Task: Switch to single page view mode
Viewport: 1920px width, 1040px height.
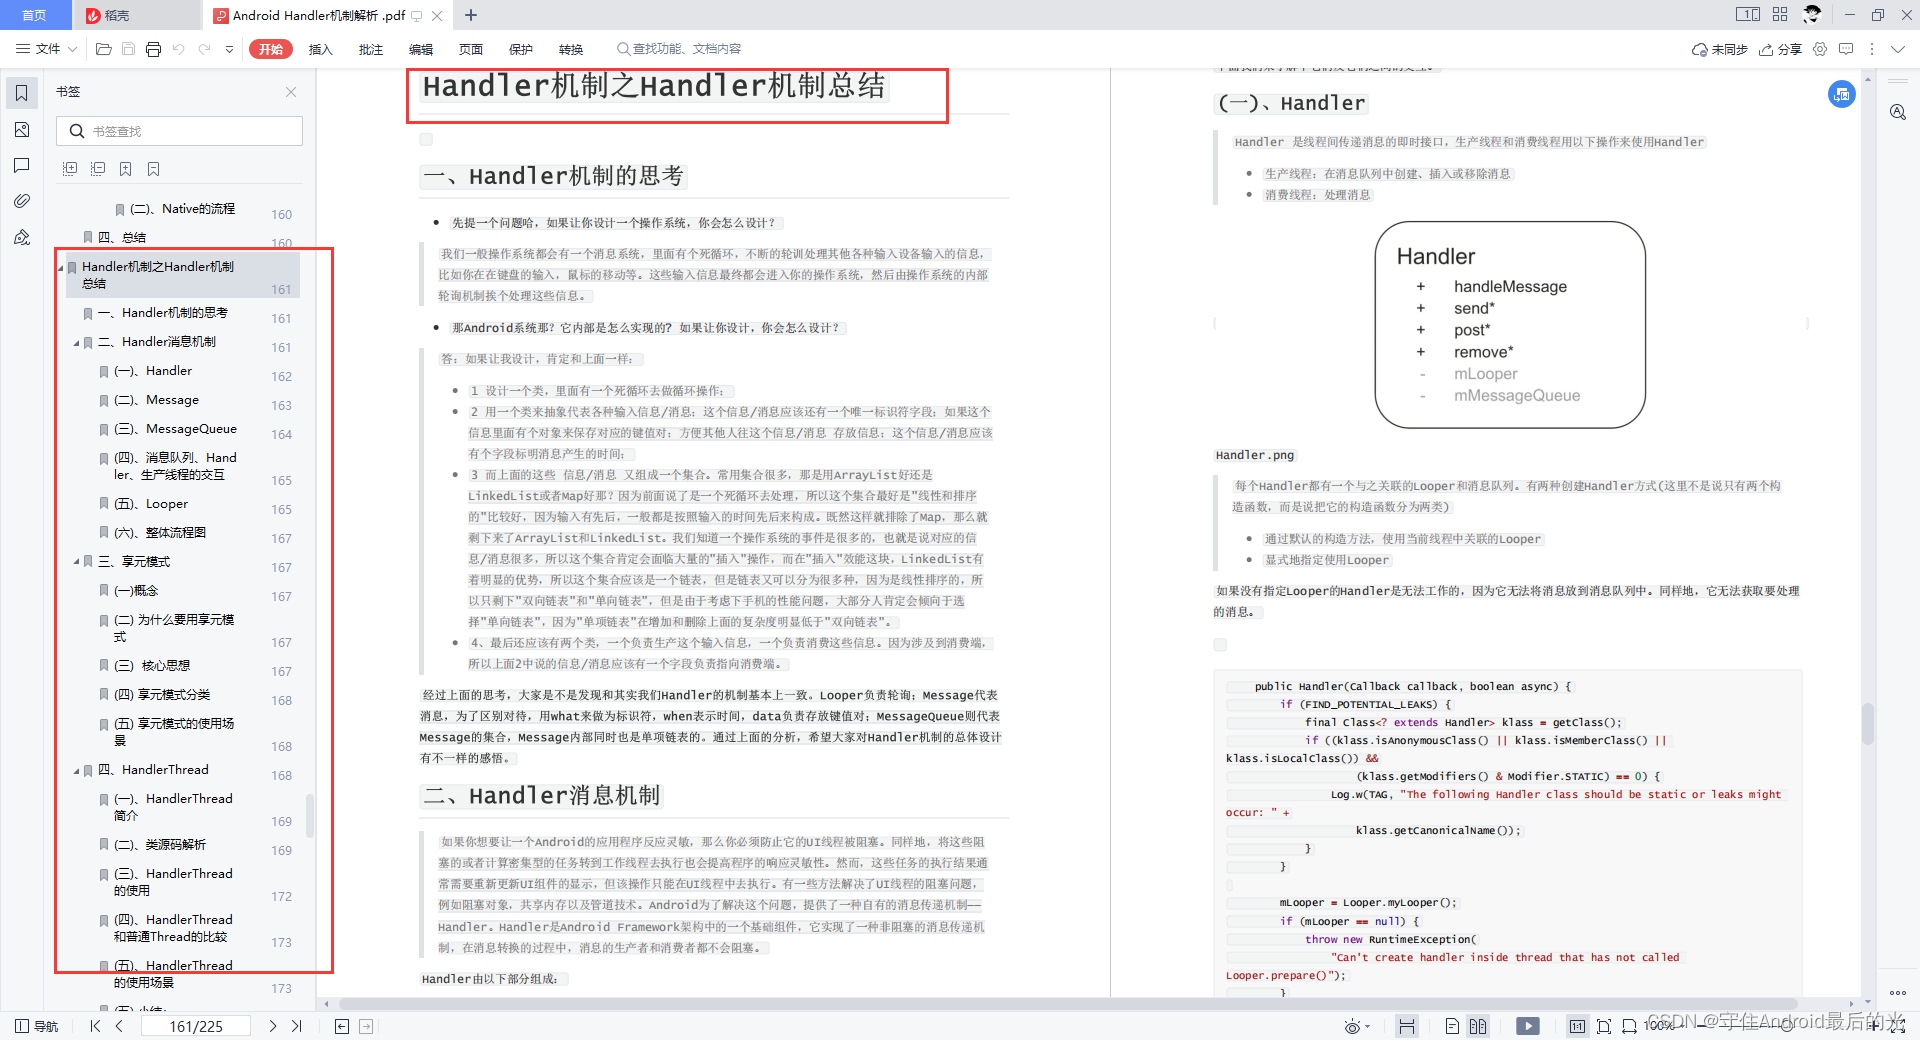Action: pyautogui.click(x=1452, y=1026)
